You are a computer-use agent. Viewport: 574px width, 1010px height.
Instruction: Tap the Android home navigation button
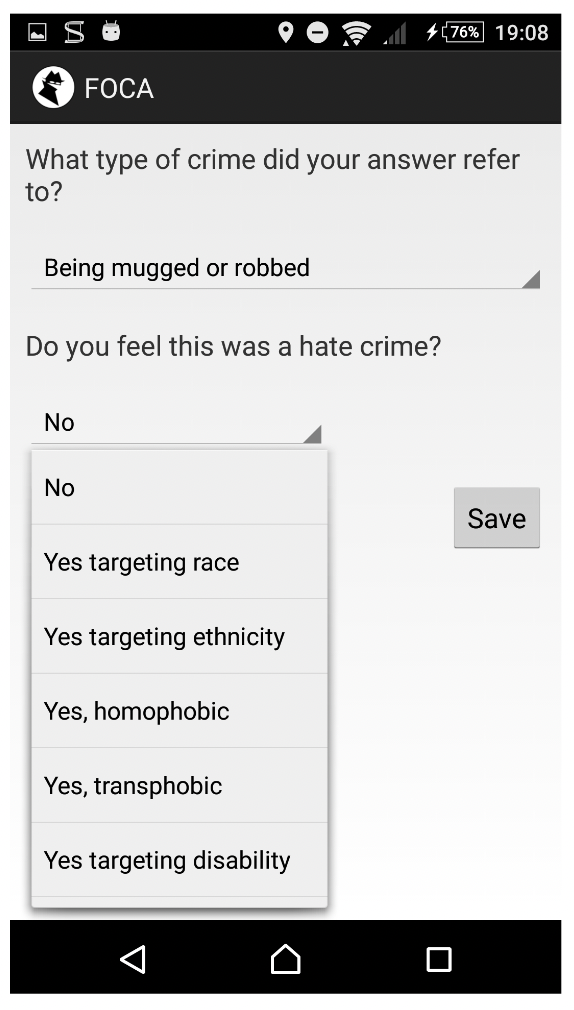pos(285,959)
